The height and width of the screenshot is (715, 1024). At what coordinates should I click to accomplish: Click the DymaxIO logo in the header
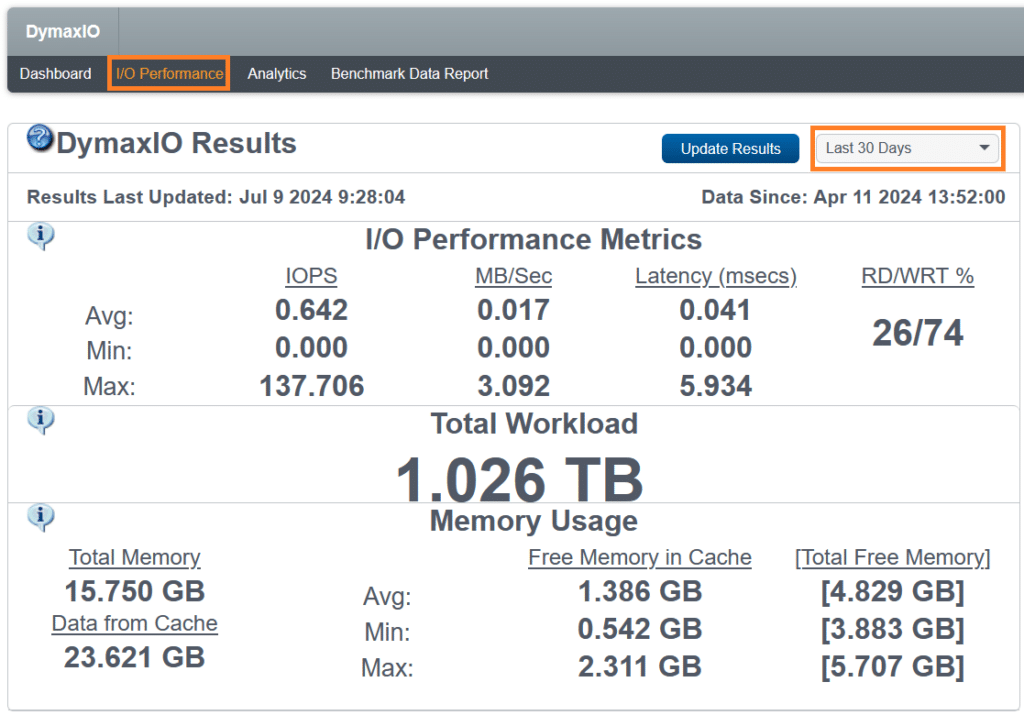[62, 31]
